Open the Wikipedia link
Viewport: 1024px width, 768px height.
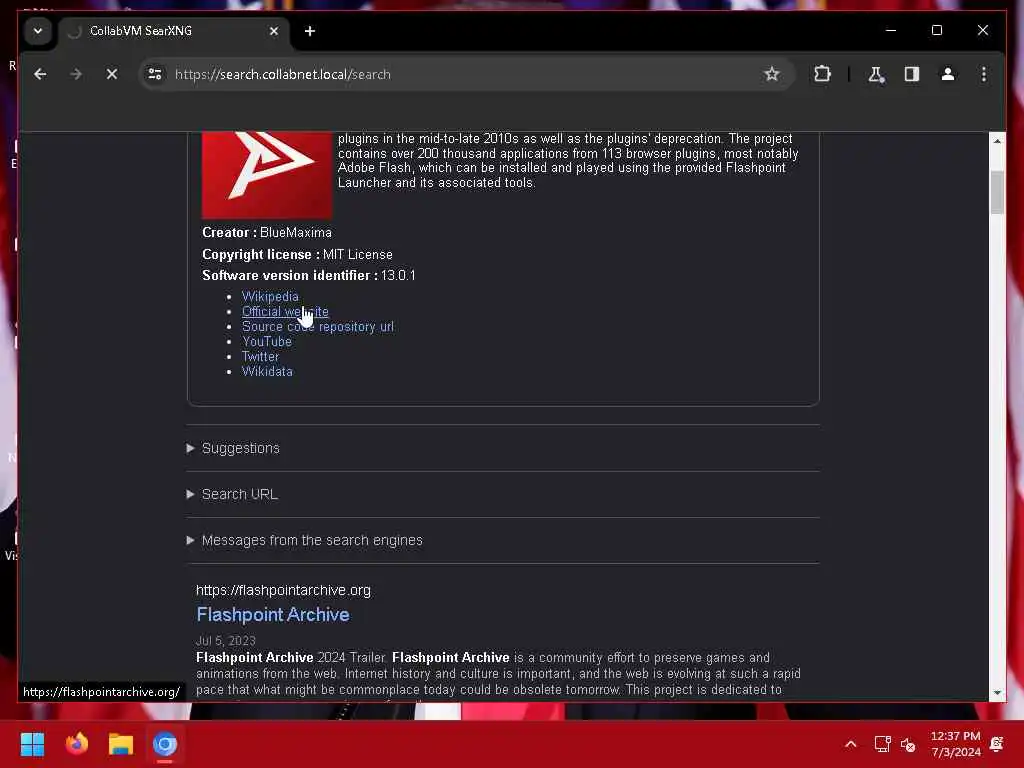[x=270, y=296]
